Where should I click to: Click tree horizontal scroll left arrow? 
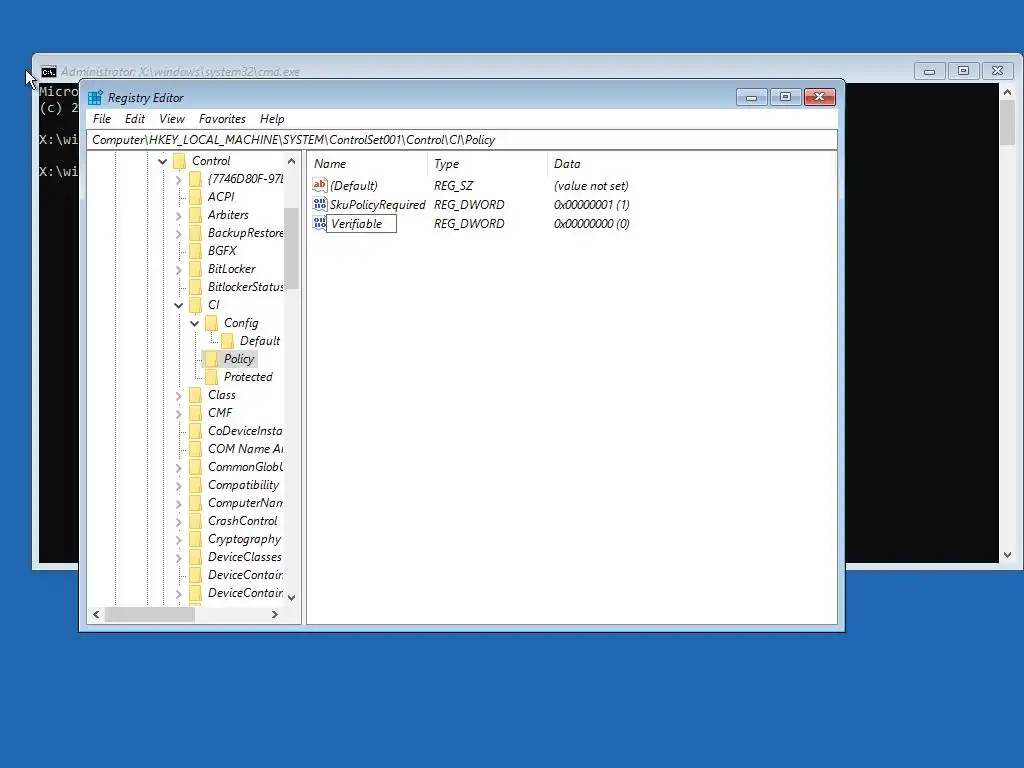point(97,615)
